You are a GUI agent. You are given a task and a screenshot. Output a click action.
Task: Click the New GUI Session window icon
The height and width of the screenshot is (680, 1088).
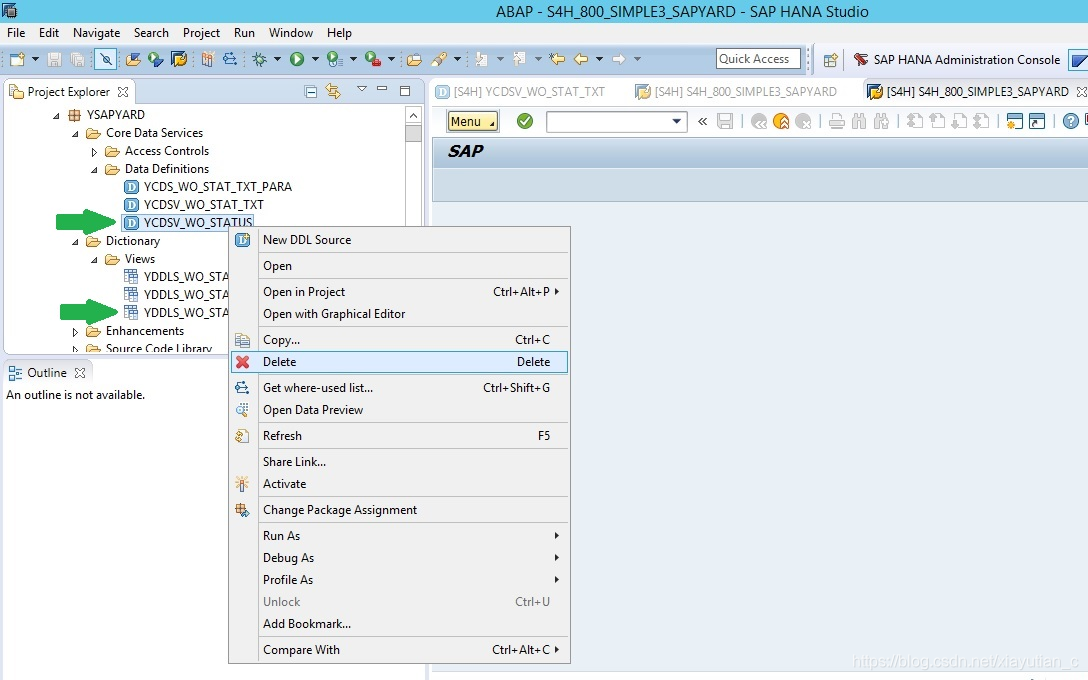tap(1014, 121)
